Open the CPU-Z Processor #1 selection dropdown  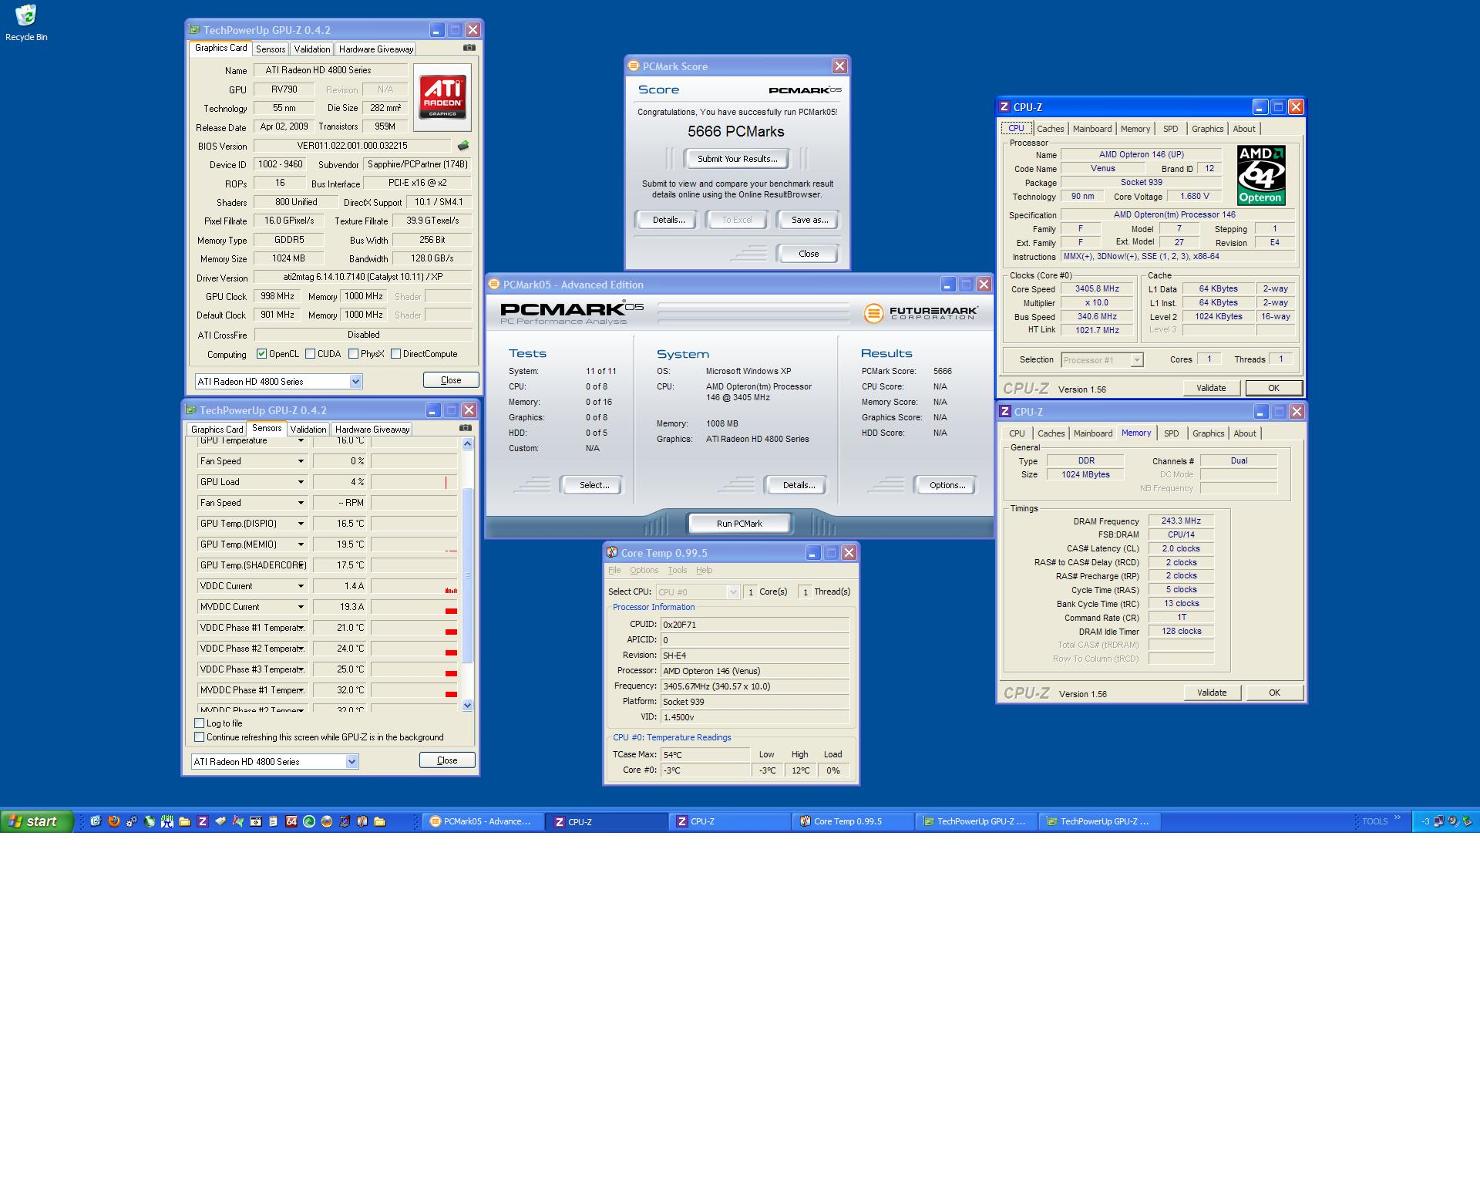[1136, 360]
